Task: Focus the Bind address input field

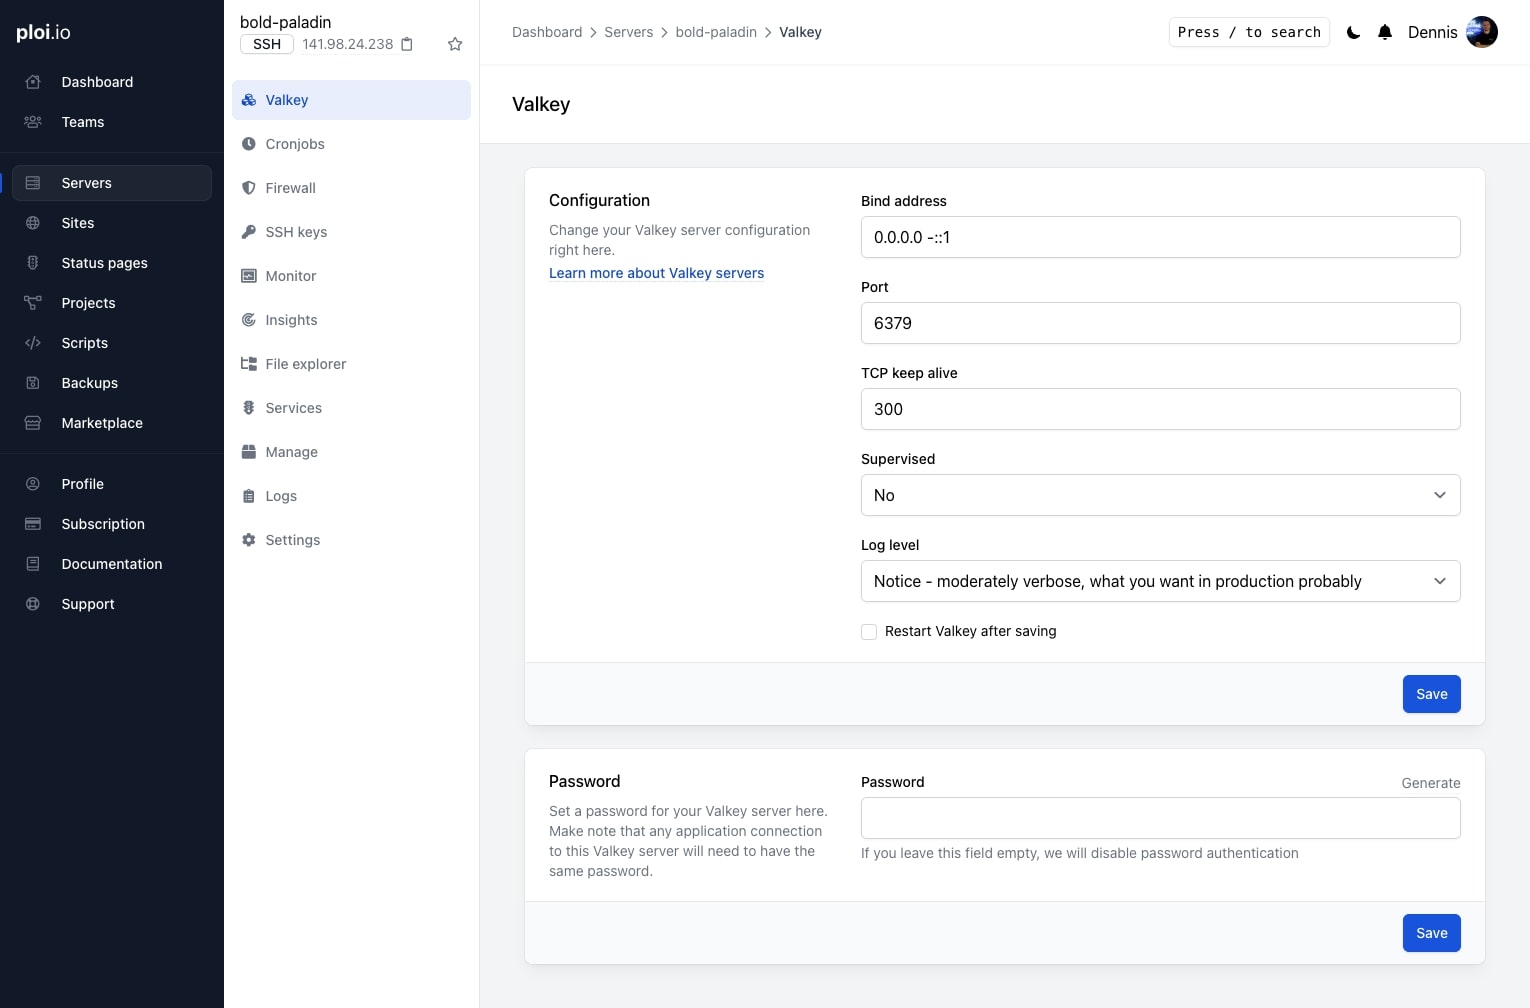Action: pyautogui.click(x=1160, y=237)
